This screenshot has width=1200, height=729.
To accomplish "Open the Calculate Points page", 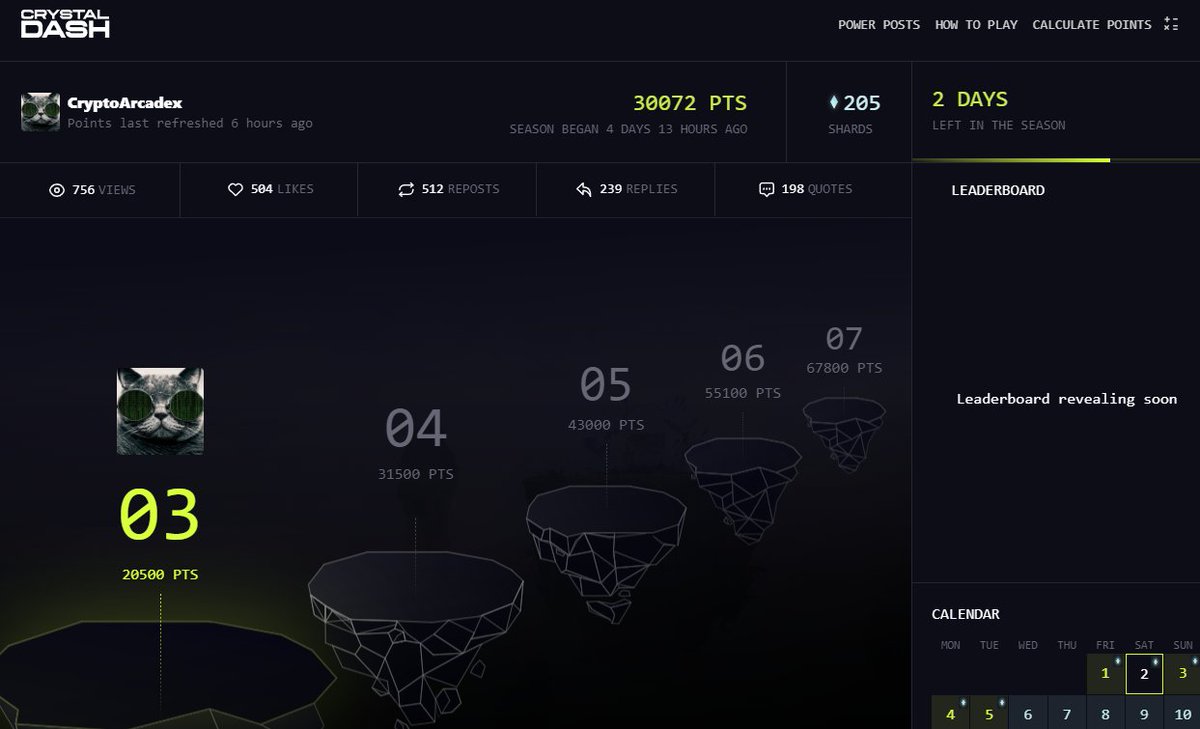I will pyautogui.click(x=1092, y=25).
